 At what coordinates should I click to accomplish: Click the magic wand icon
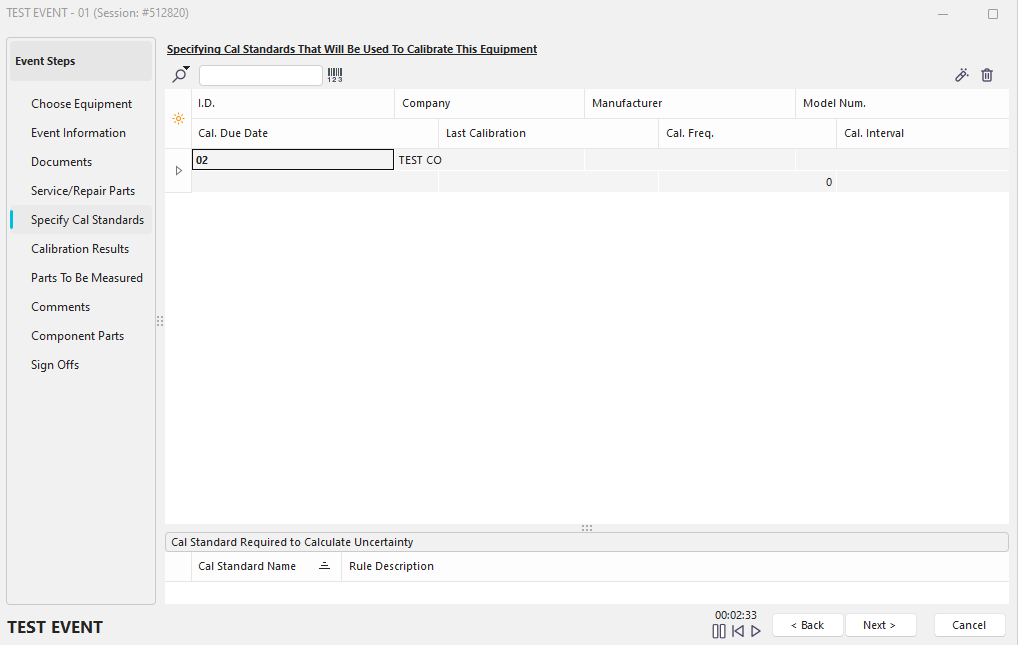[x=962, y=75]
